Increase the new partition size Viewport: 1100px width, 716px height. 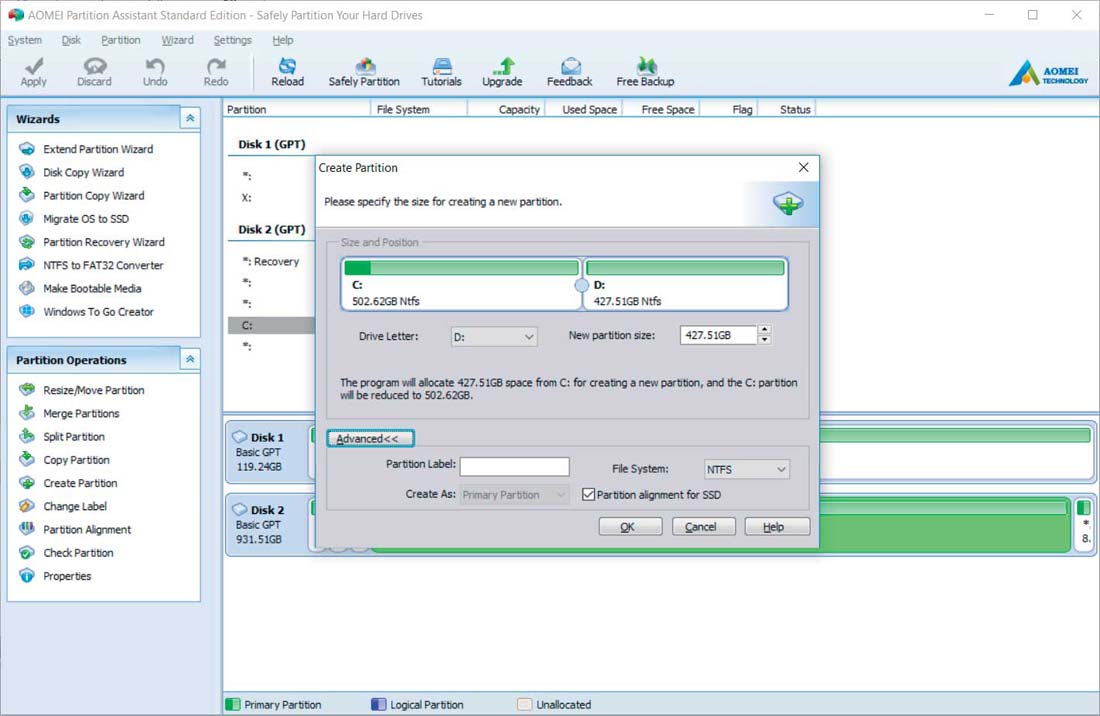(x=765, y=330)
